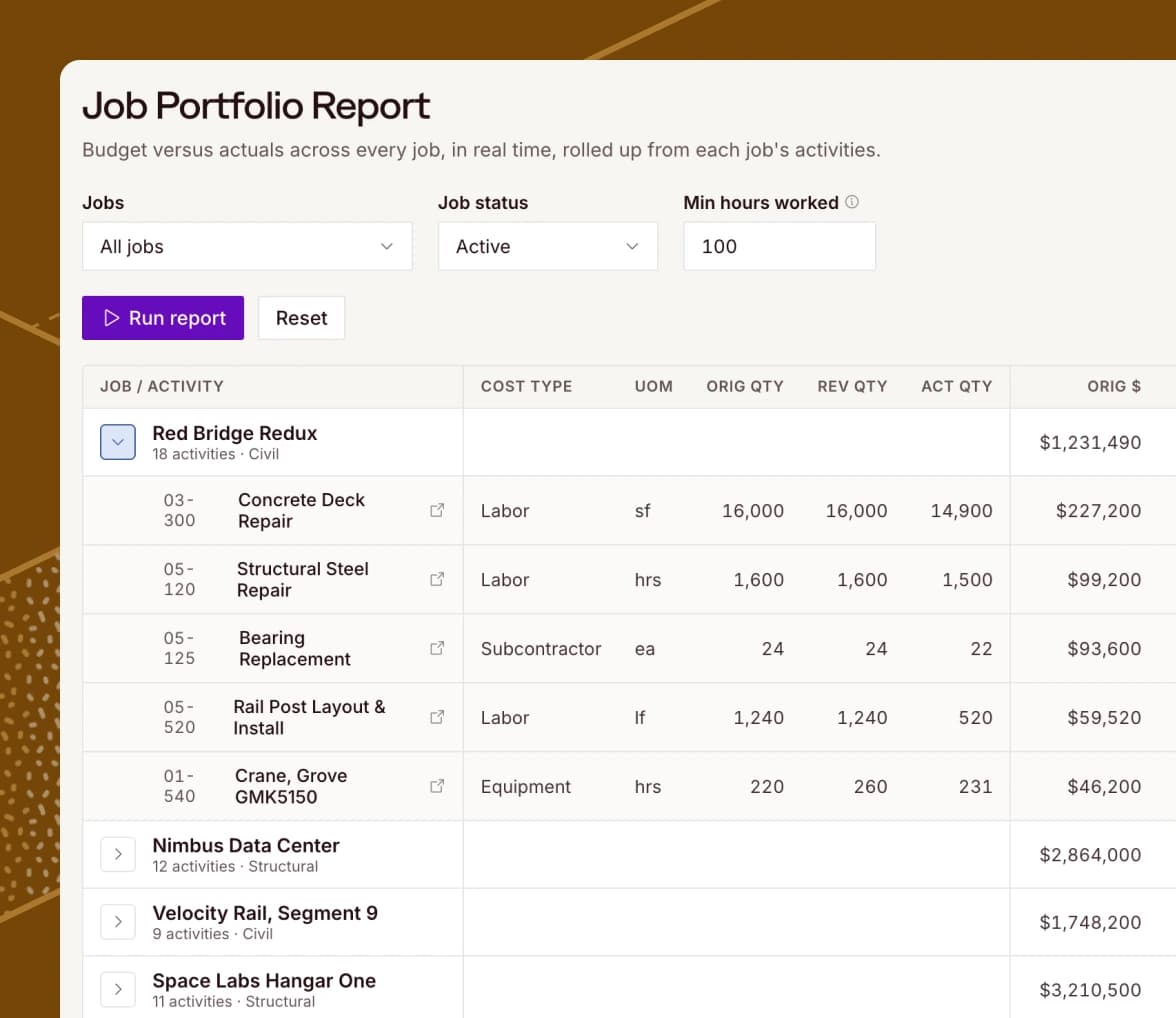Screen dimensions: 1176x1018
Task: Select the Bearing Replacement activity name
Action: click(295, 648)
